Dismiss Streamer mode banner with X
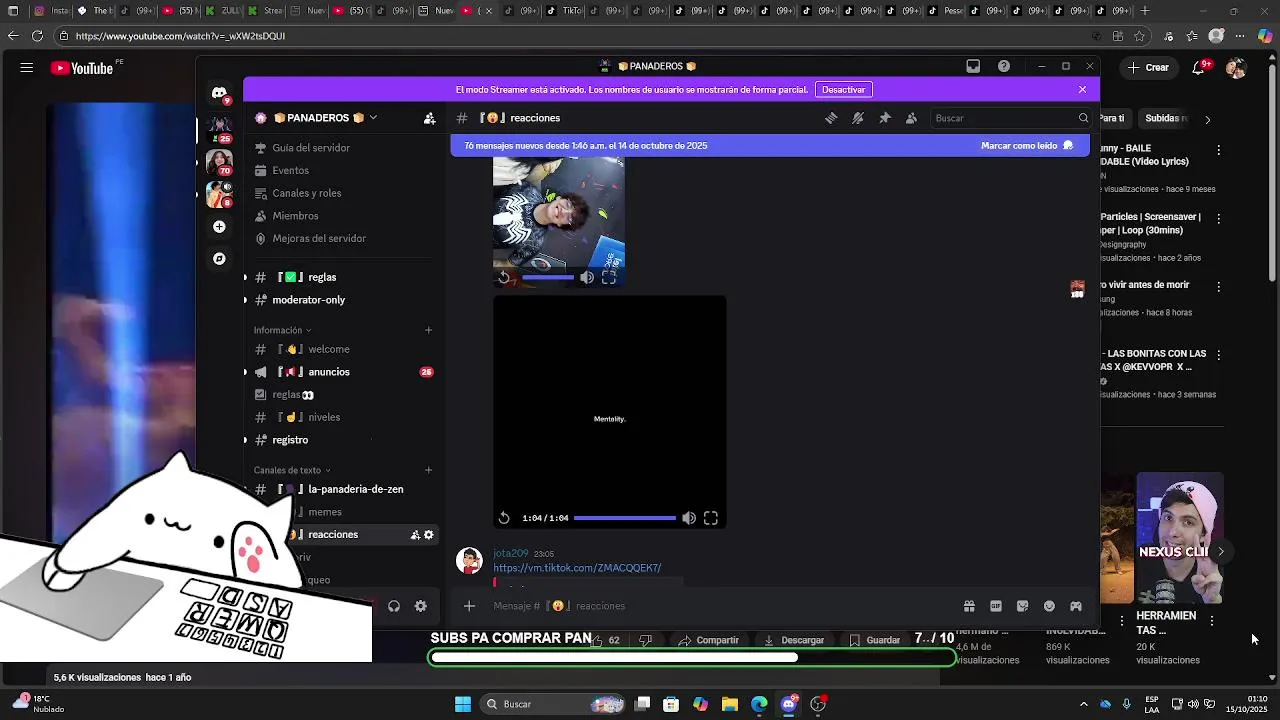Image resolution: width=1280 pixels, height=720 pixels. (1082, 89)
